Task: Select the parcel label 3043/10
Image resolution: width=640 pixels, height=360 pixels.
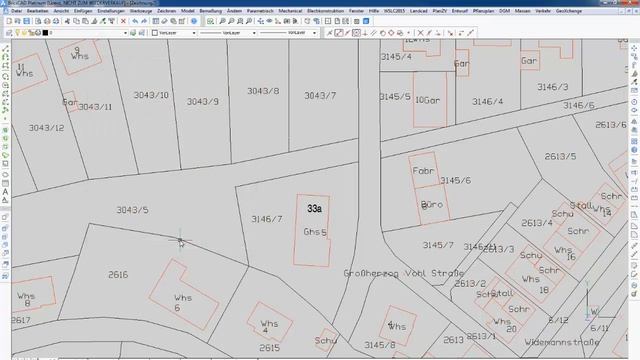Action: point(151,95)
